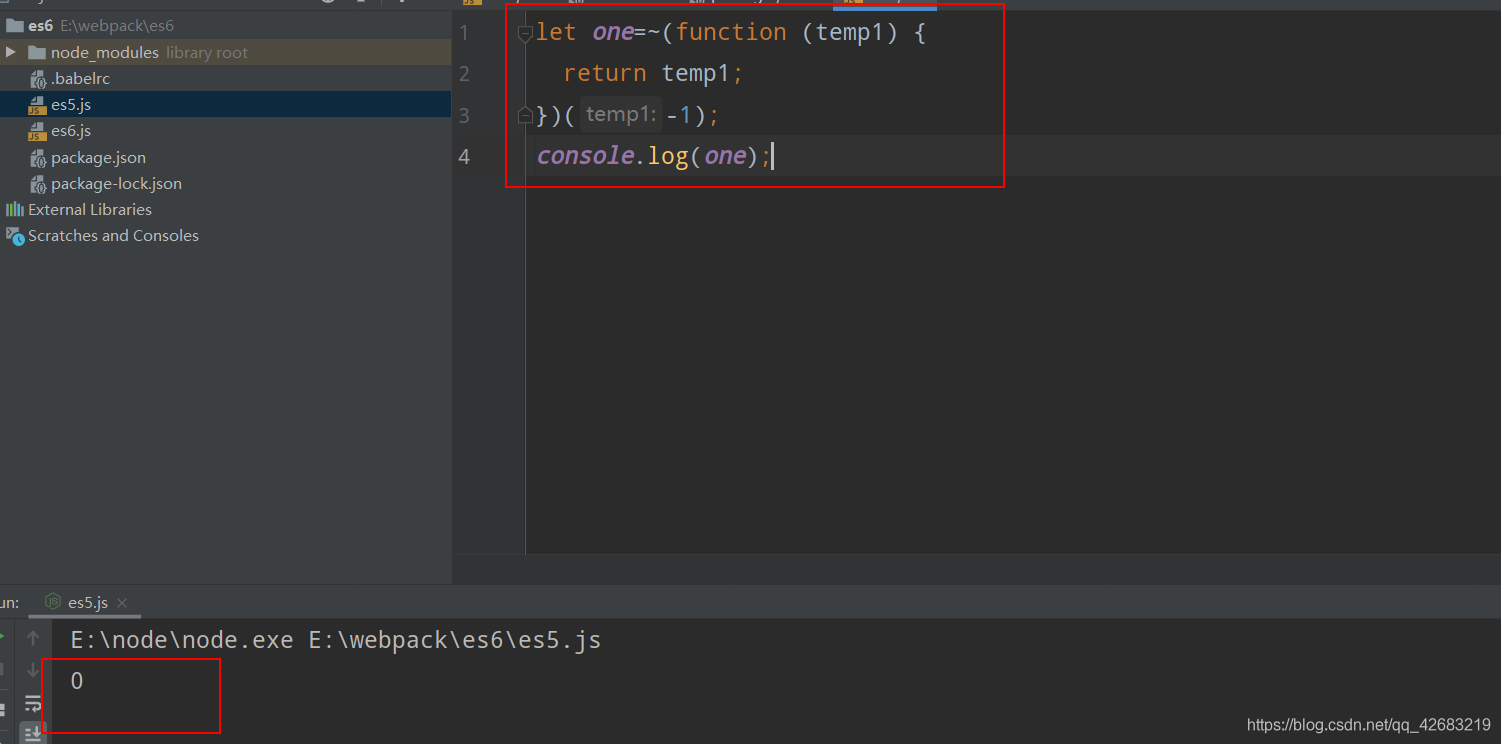The image size is (1501, 744).
Task: Click line number 2 in the gutter
Action: click(x=464, y=74)
